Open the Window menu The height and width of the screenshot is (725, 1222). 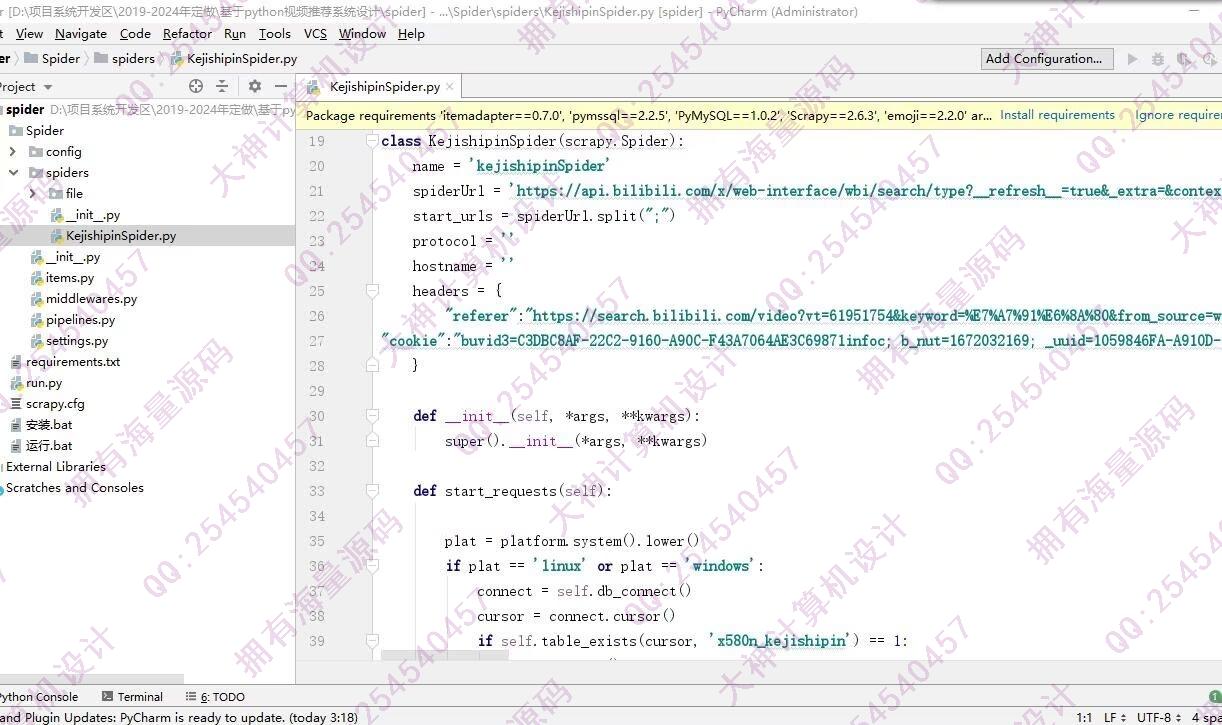[x=362, y=34]
